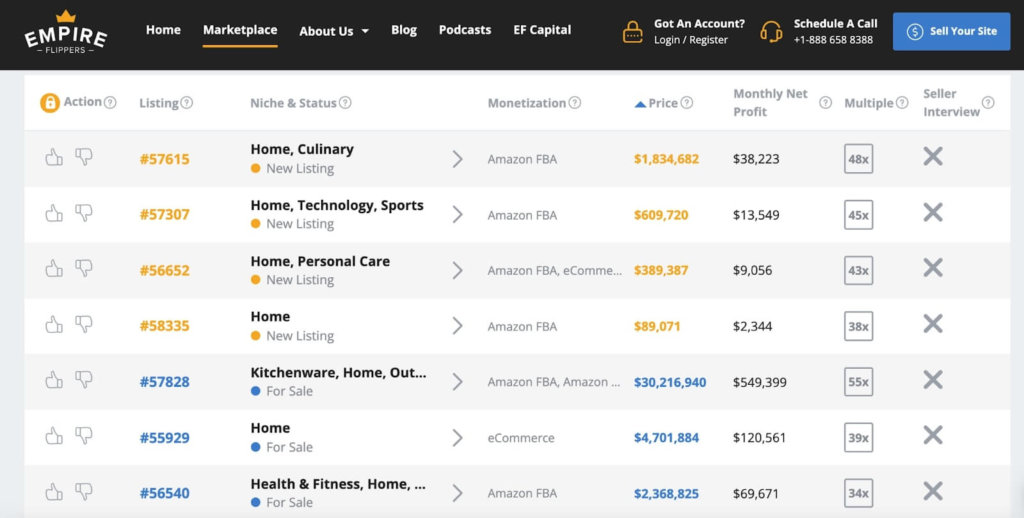The image size is (1024, 518).
Task: Open the About Us dropdown menu
Action: [334, 31]
